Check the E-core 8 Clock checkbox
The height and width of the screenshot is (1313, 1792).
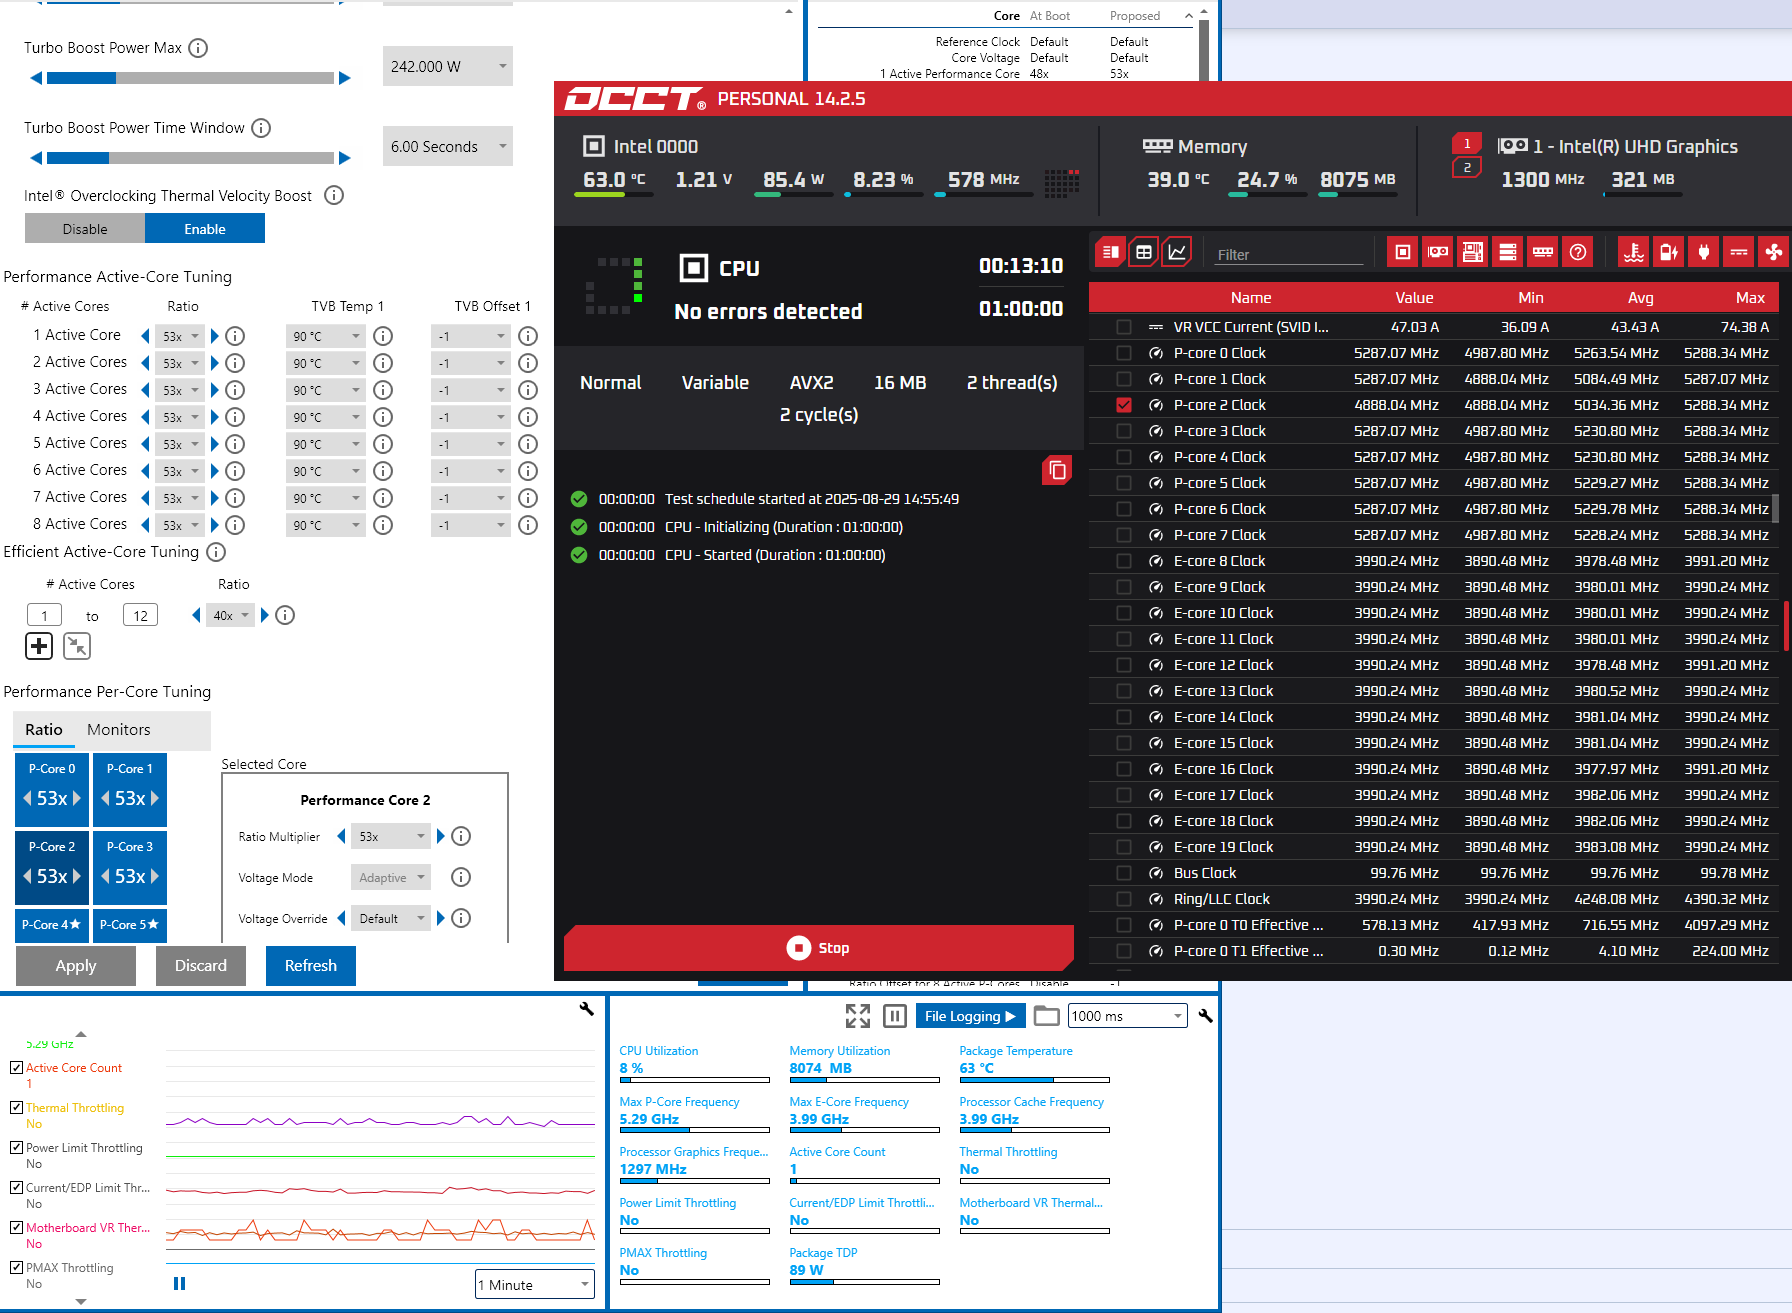(1124, 561)
